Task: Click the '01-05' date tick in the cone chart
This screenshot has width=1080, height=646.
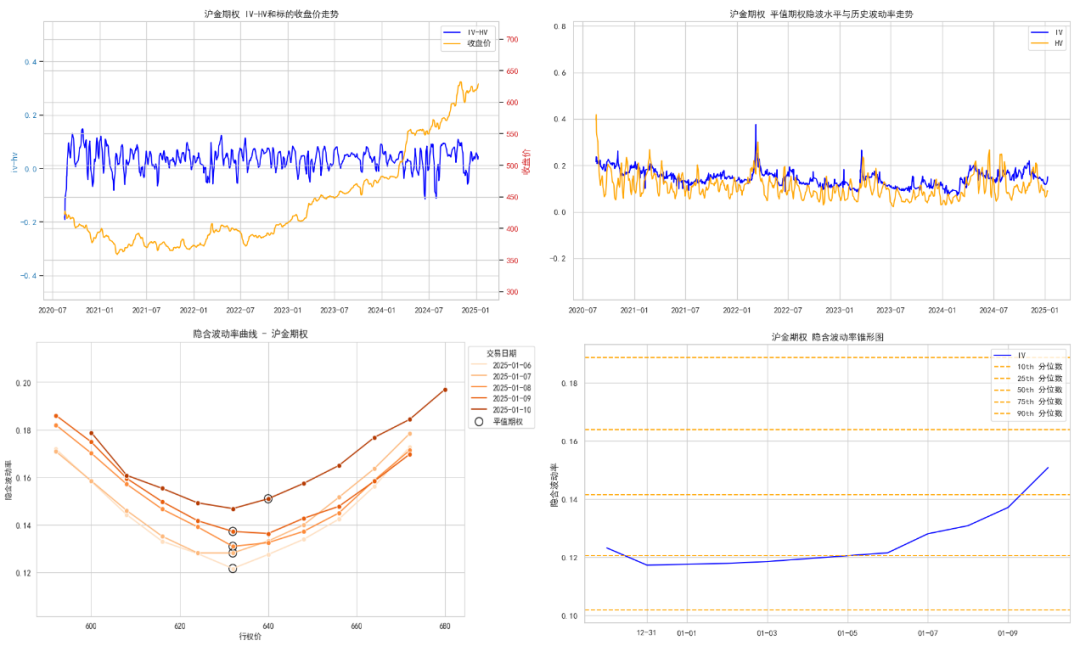Action: pos(847,633)
